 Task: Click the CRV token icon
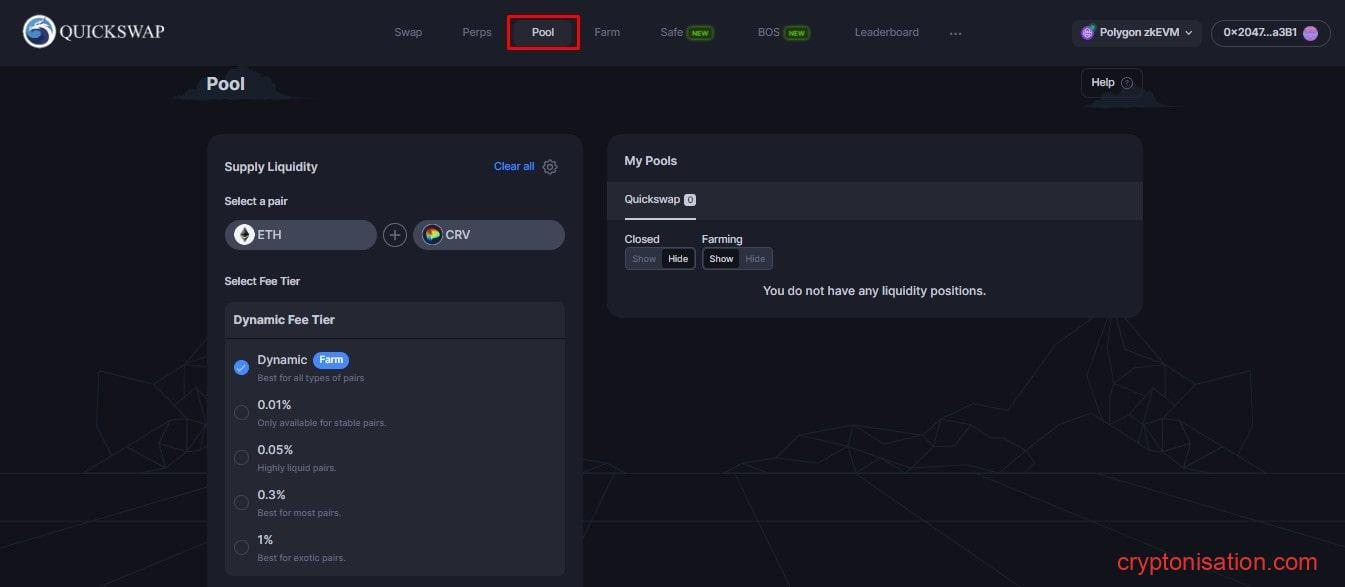click(432, 235)
